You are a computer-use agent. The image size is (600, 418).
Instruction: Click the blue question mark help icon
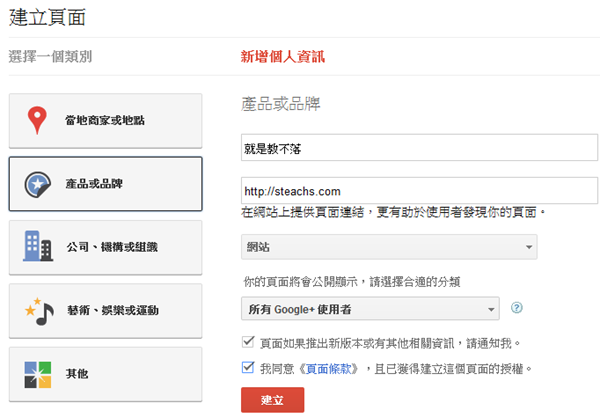[517, 308]
